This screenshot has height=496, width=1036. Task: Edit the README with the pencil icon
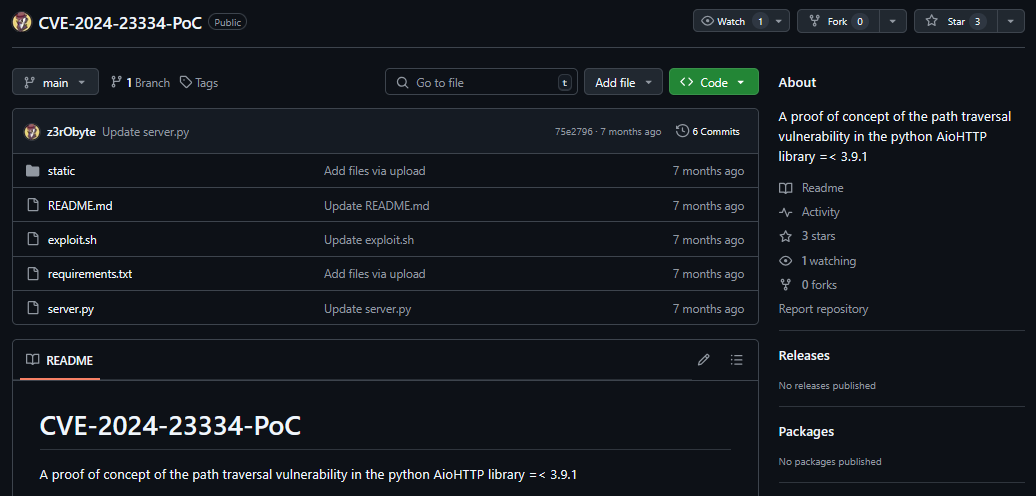click(x=704, y=360)
